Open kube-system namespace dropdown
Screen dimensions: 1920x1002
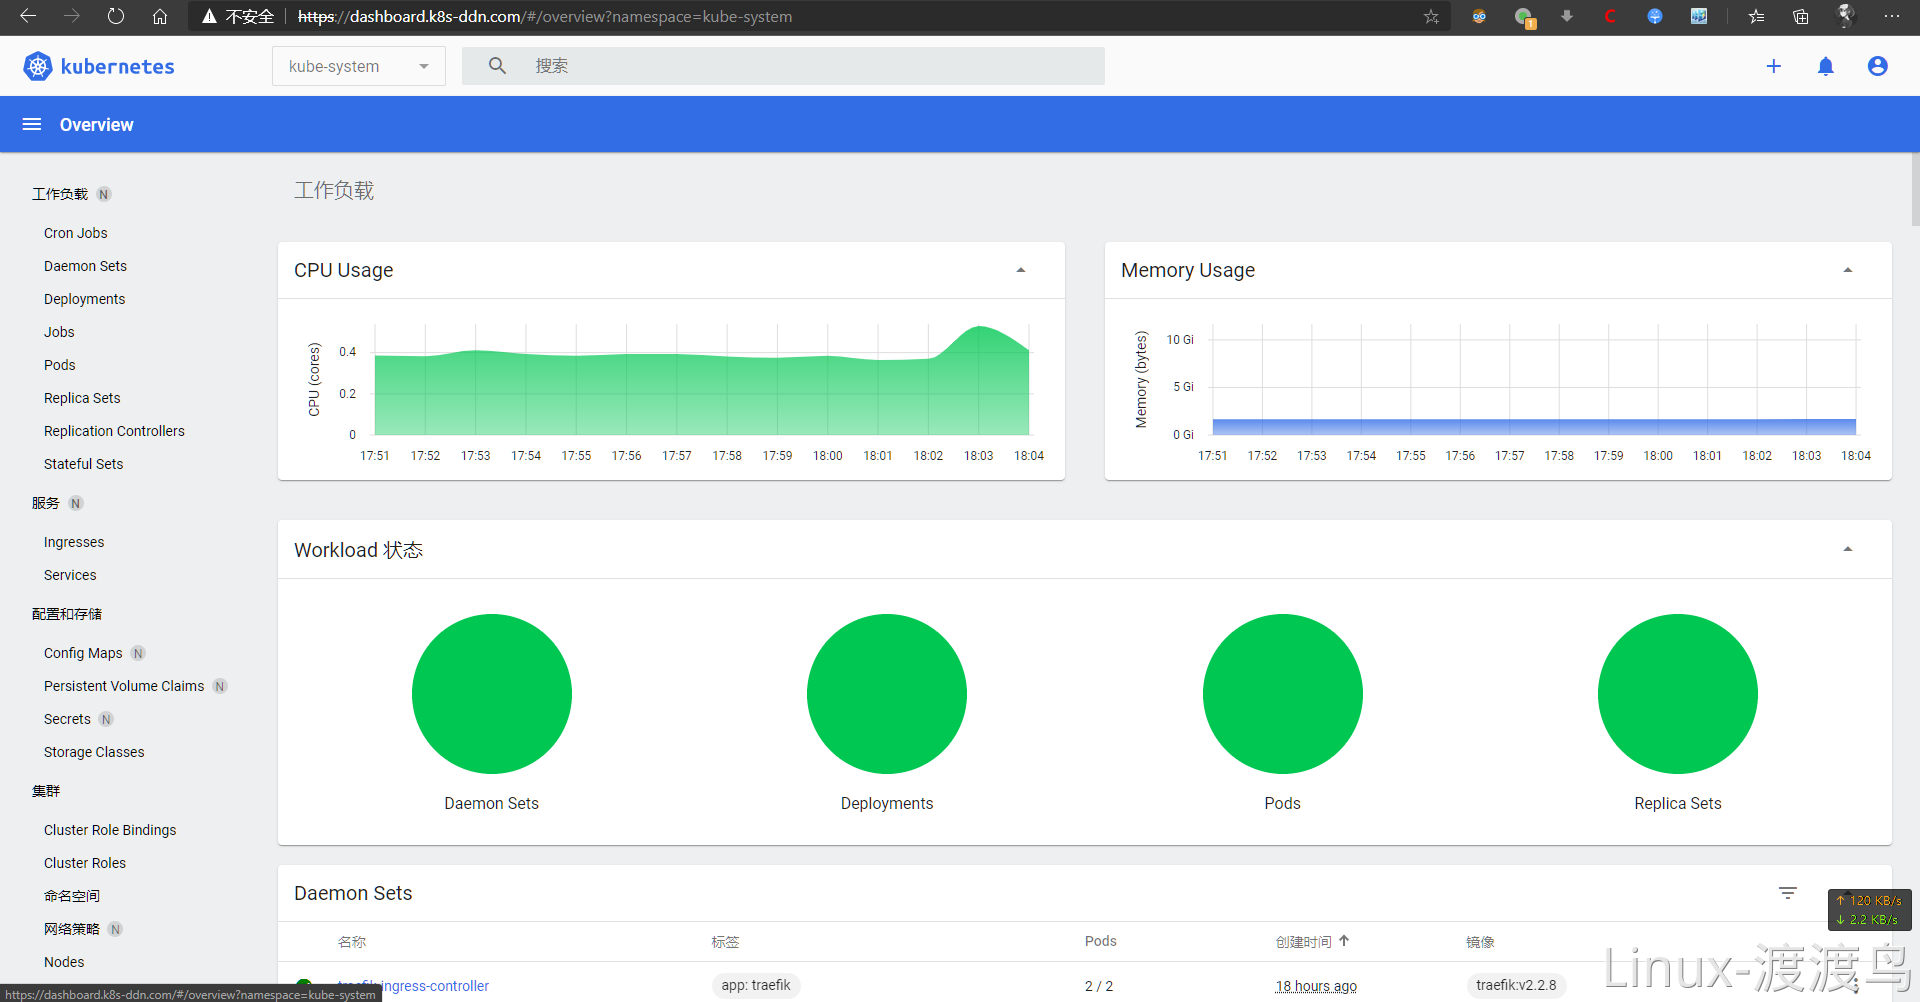359,66
